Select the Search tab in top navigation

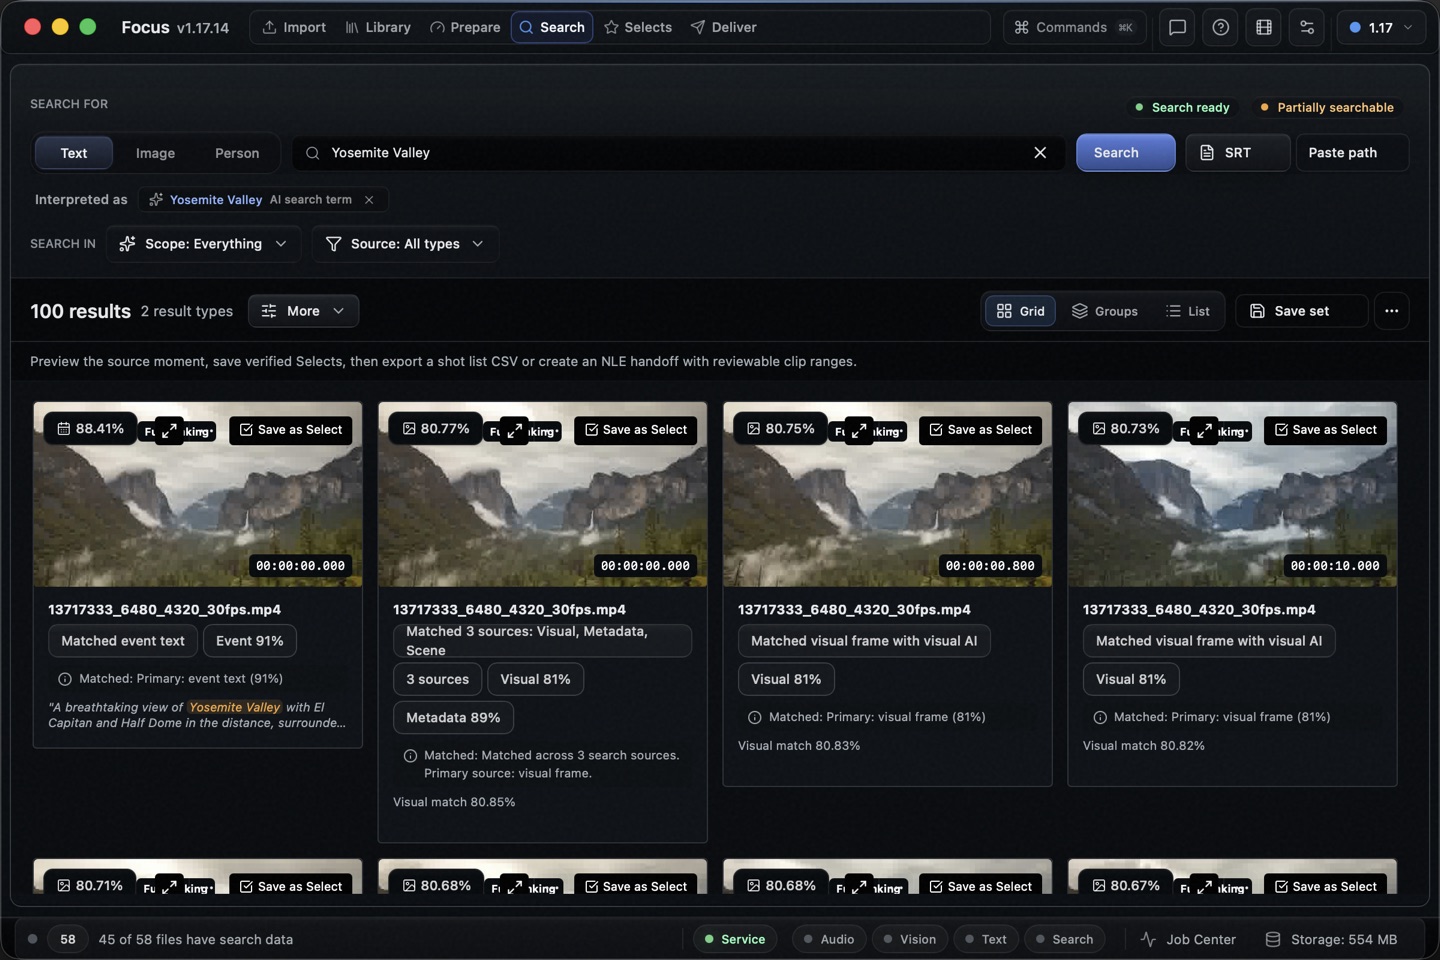click(552, 27)
